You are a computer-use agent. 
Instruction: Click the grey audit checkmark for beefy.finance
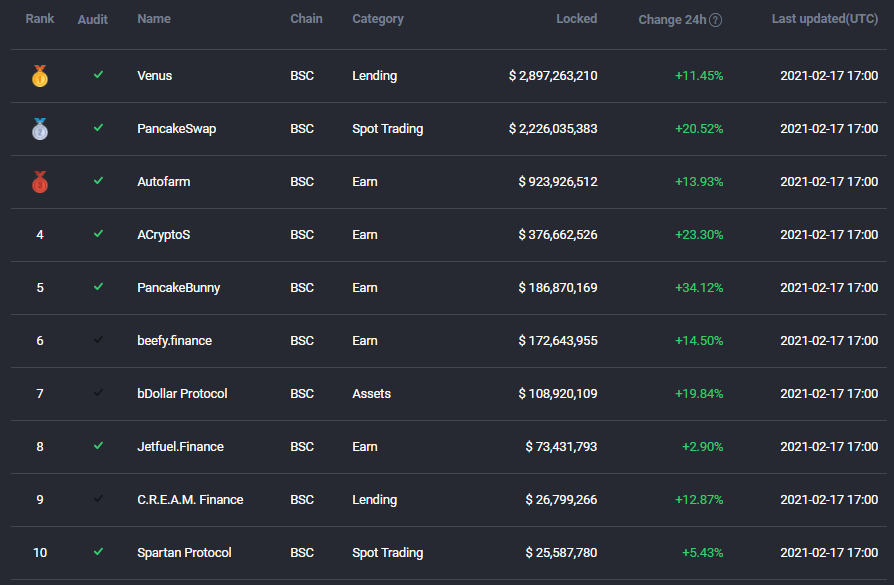pyautogui.click(x=99, y=340)
